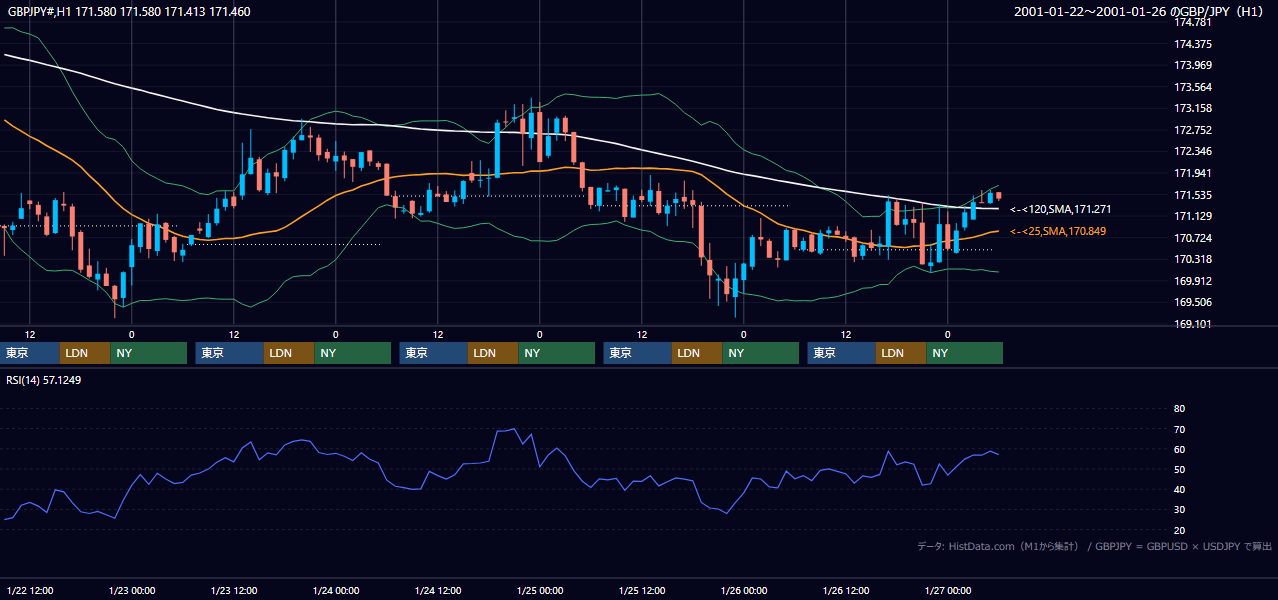Screen dimensions: 1278x600
Task: Click the HistData.com data source note
Action: click(x=1094, y=546)
